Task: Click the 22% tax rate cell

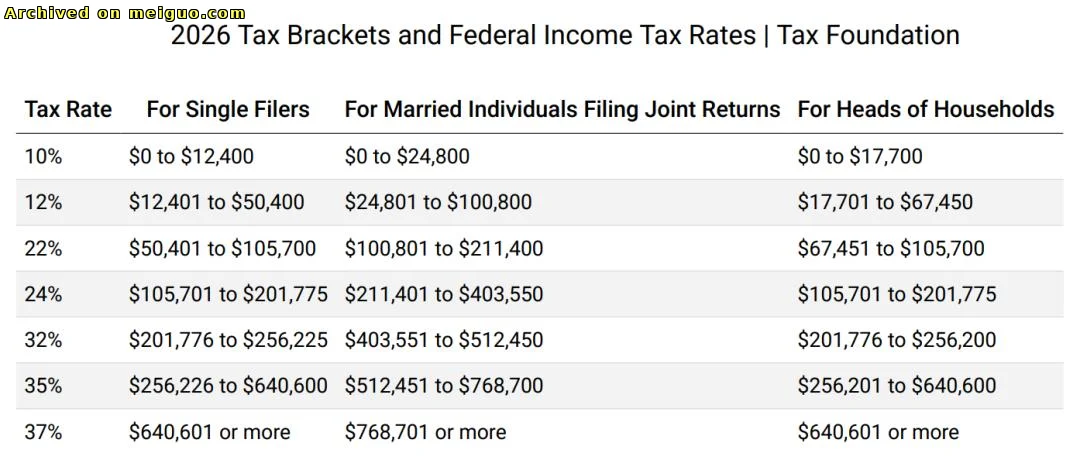Action: click(x=43, y=248)
